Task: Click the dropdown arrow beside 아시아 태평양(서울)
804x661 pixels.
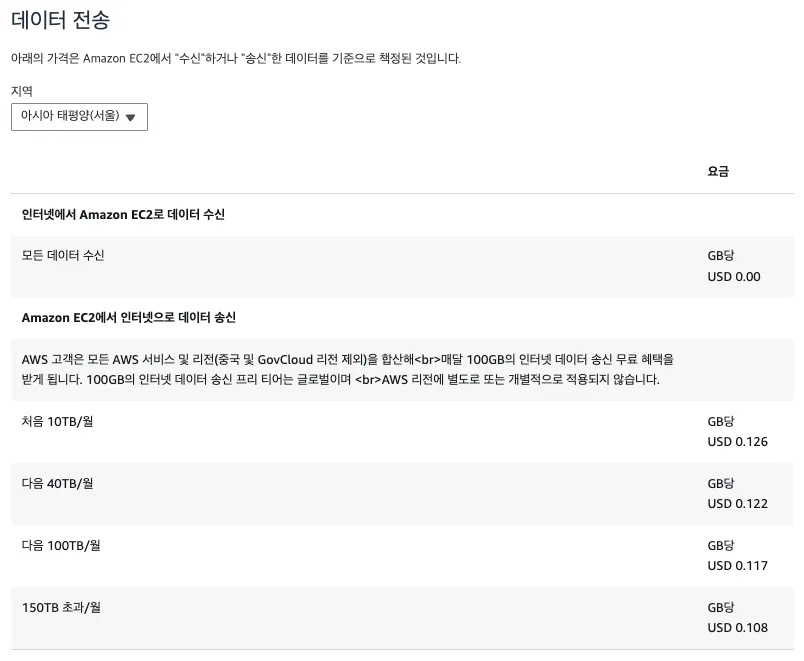Action: [131, 117]
